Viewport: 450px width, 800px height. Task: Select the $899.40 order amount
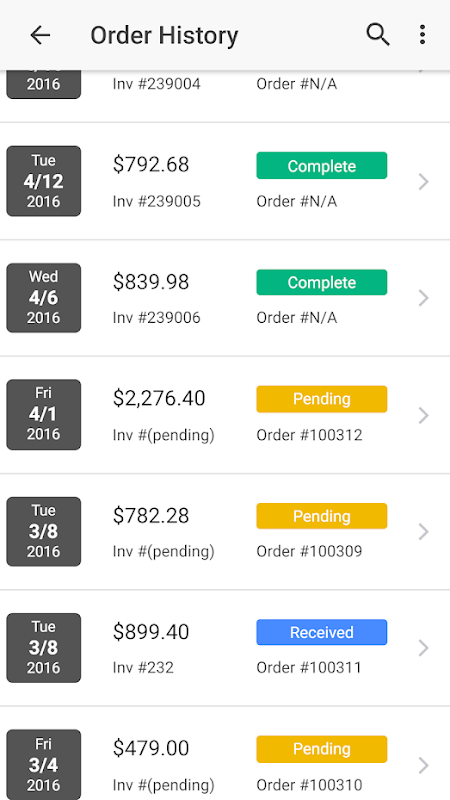151,632
